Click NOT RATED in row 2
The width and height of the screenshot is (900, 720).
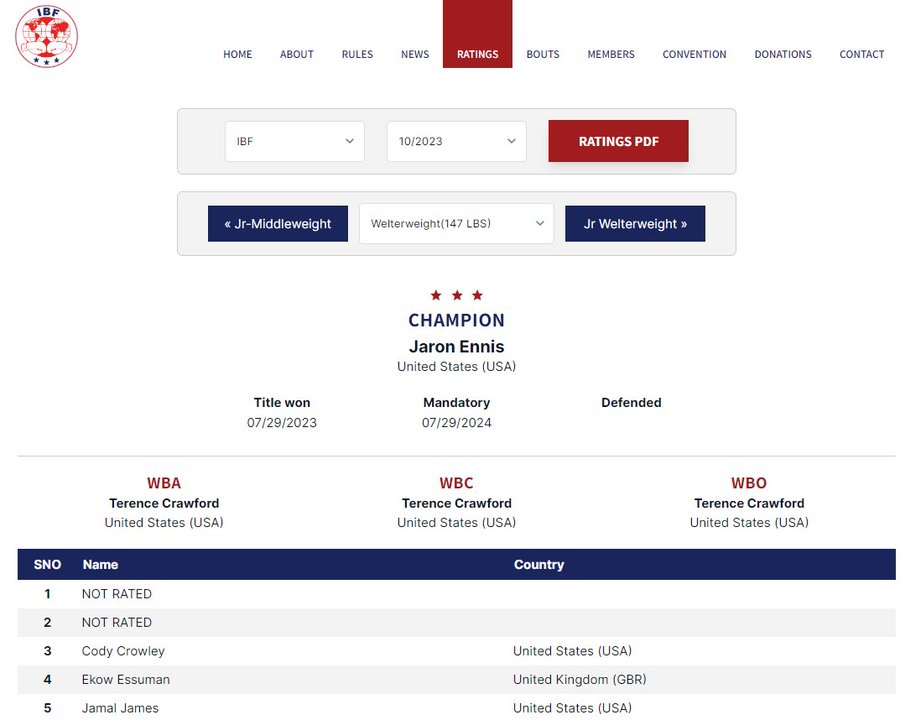117,622
